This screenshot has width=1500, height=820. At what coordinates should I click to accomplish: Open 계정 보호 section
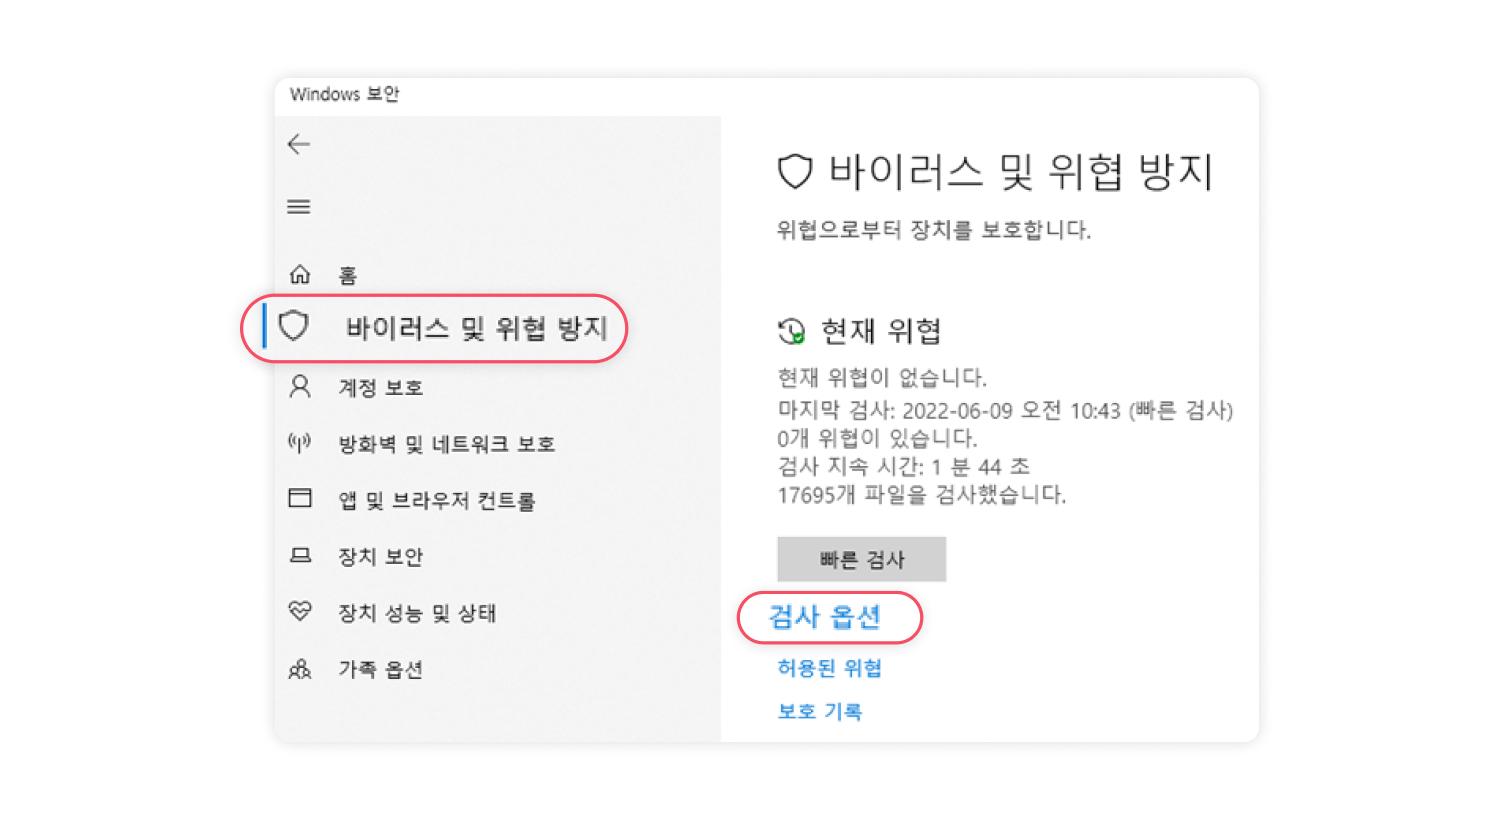coord(380,388)
